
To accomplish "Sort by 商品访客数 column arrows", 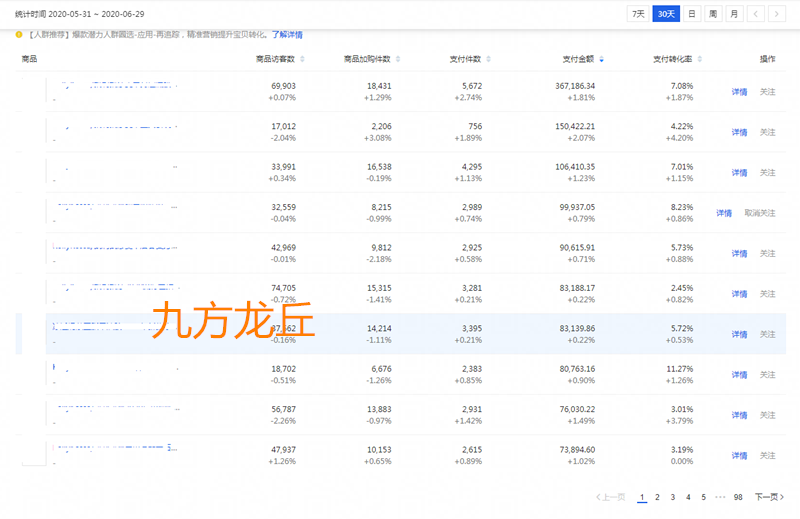I will pyautogui.click(x=302, y=59).
